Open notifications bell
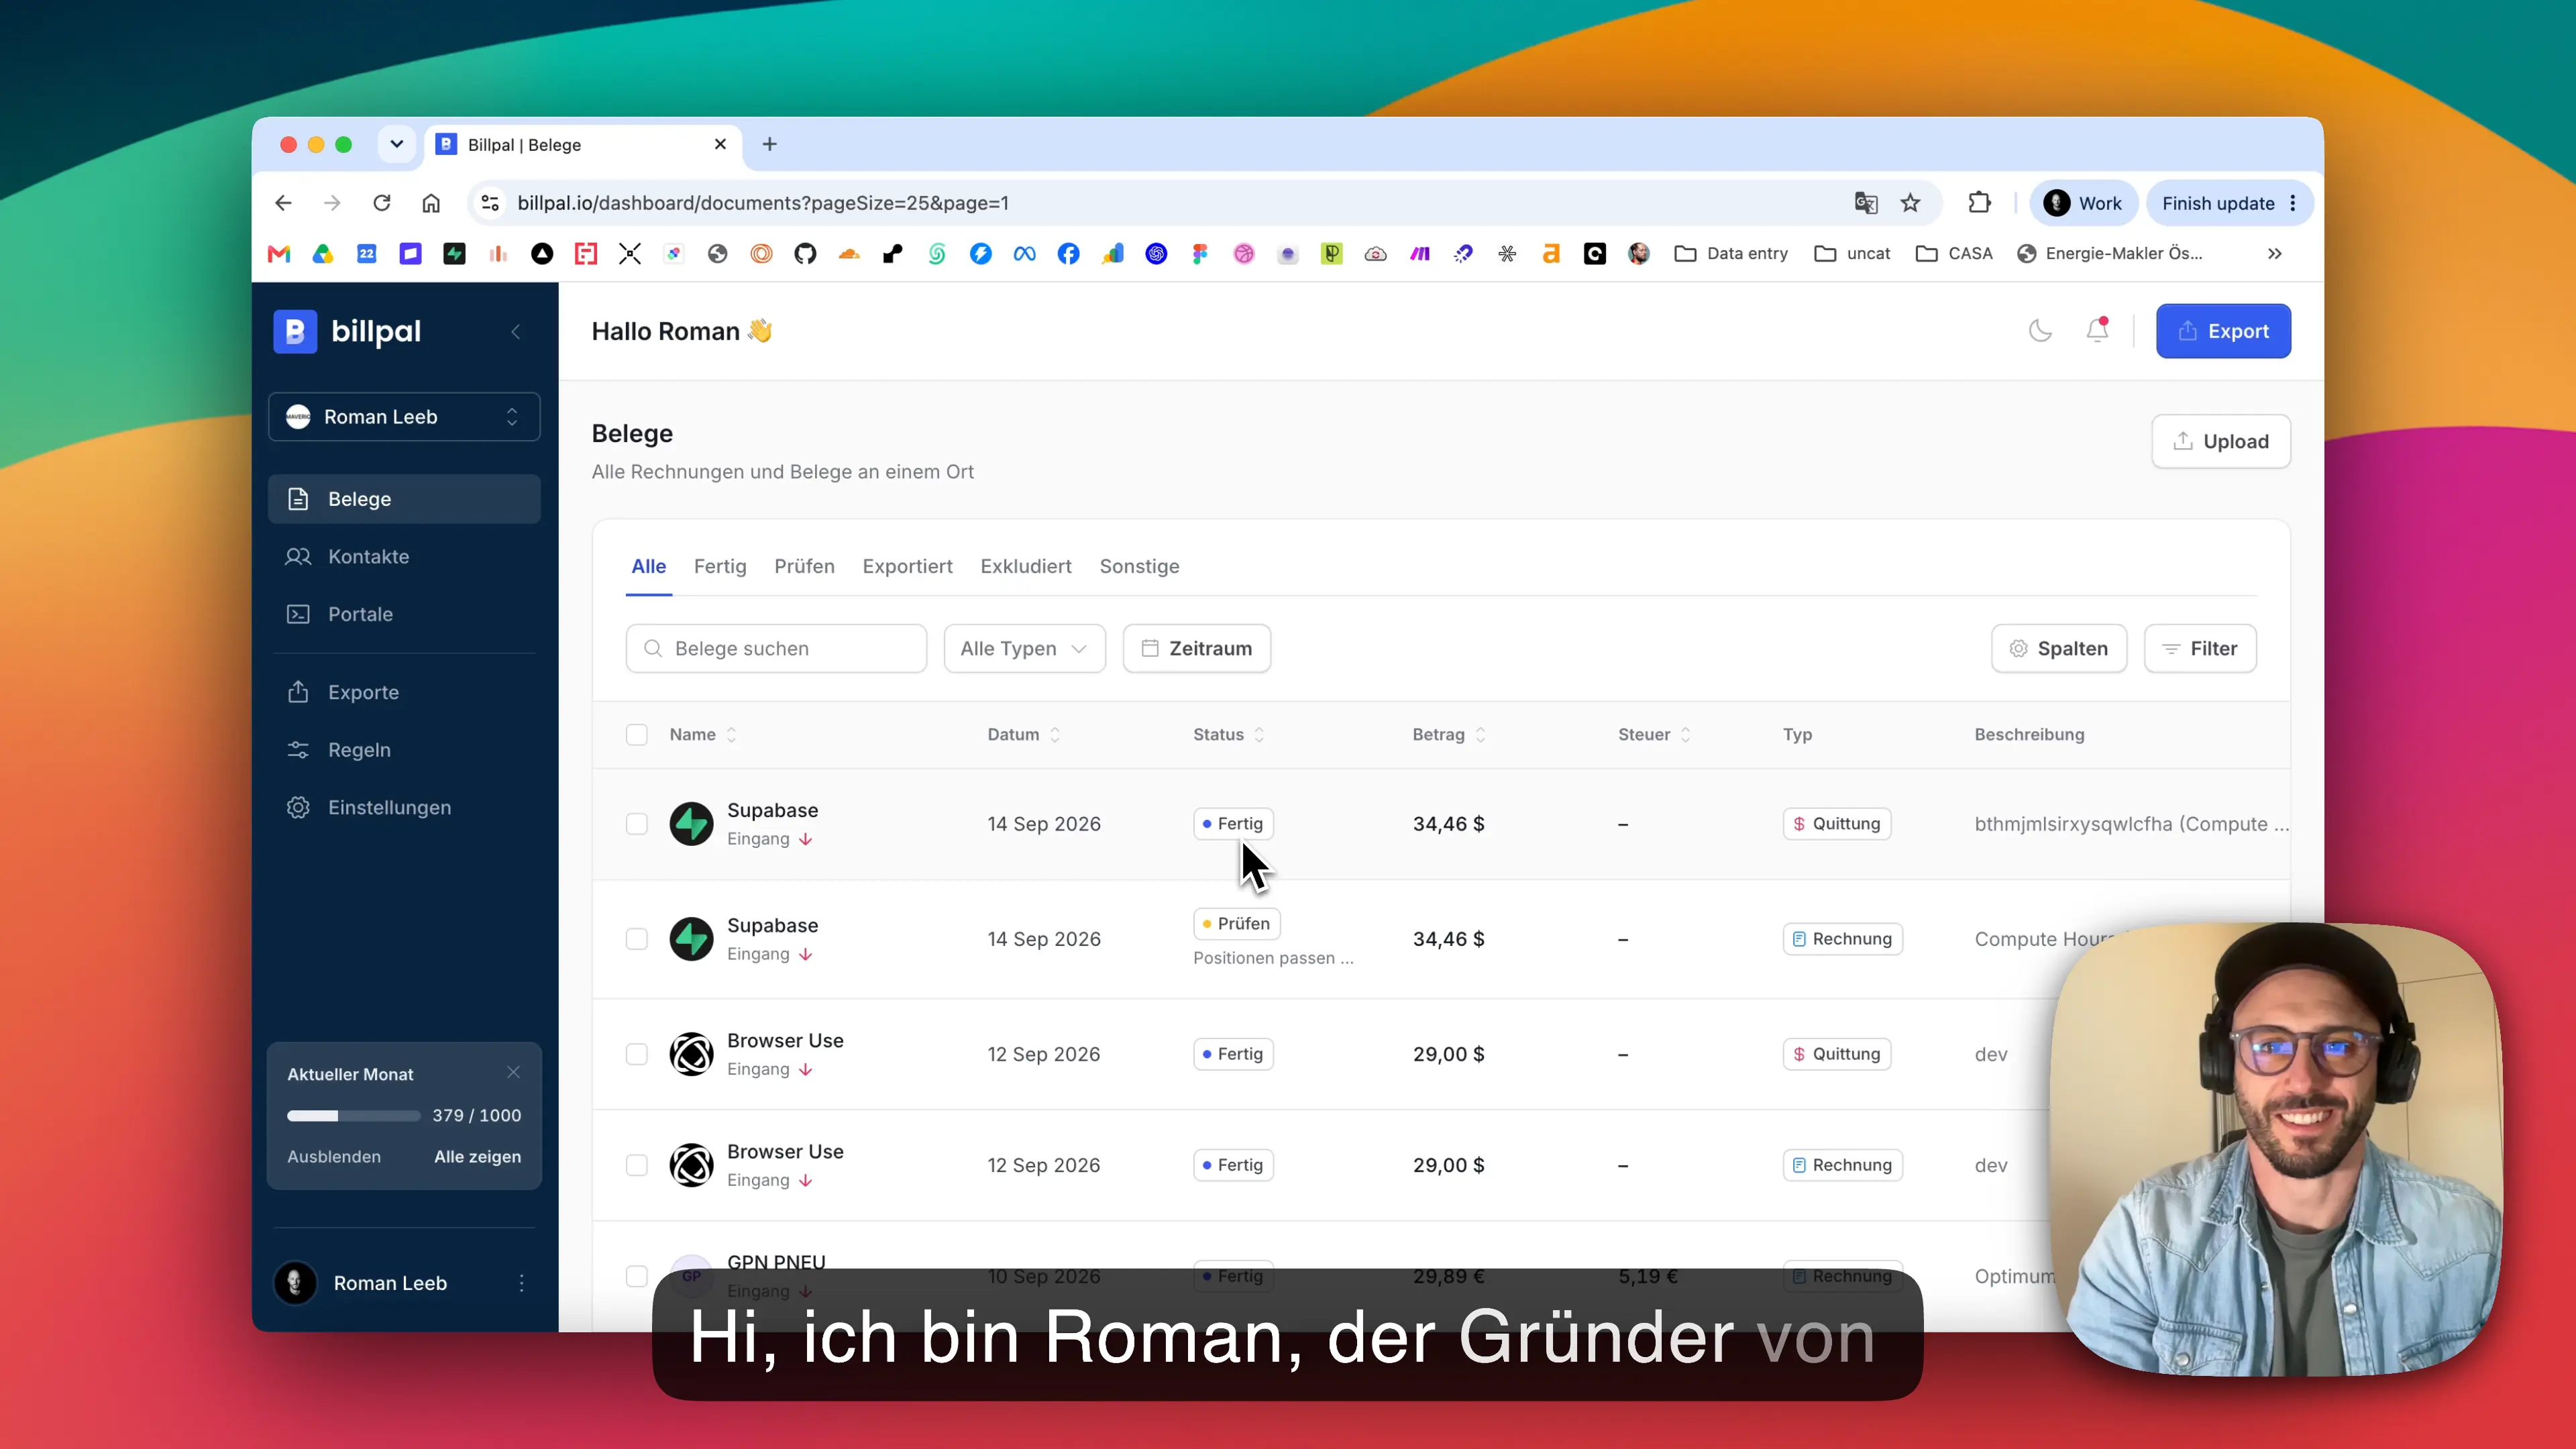Screen dimensions: 2576x1449 [2097, 330]
